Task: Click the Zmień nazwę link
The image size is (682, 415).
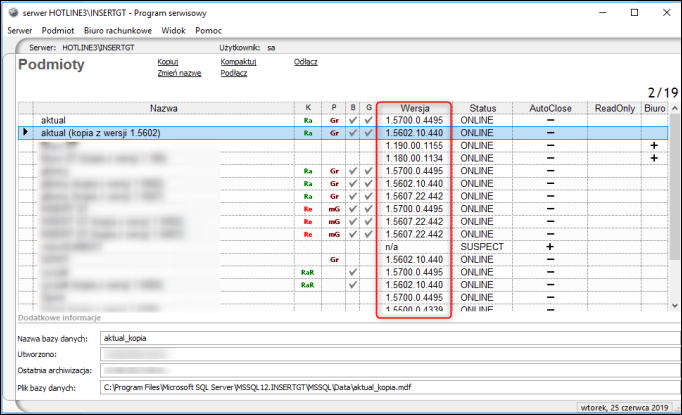Action: pos(179,73)
